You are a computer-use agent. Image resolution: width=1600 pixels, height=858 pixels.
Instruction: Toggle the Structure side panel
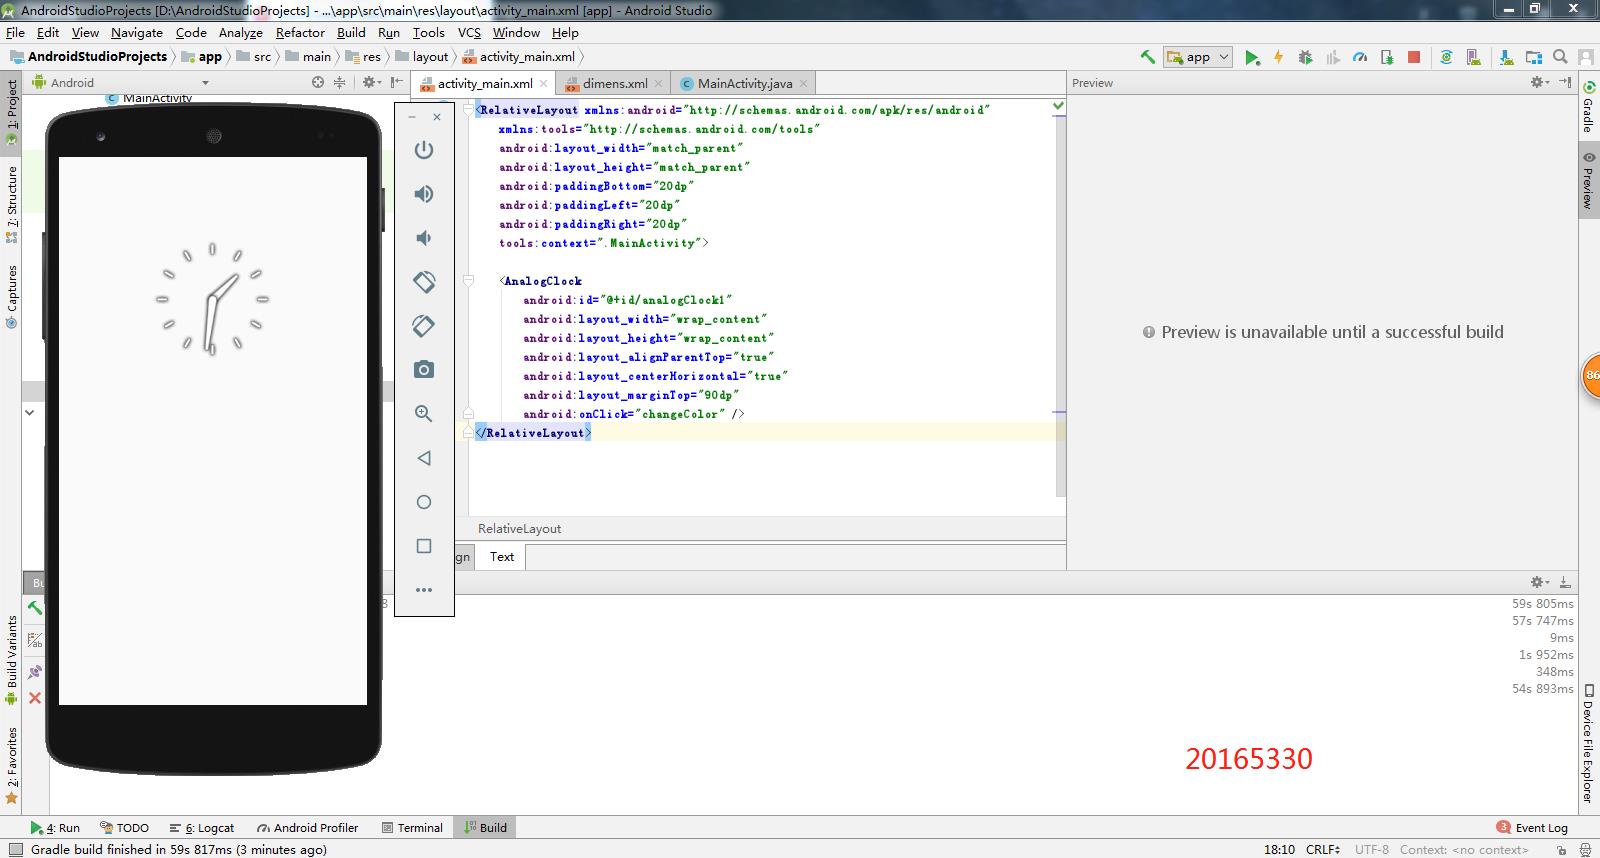coord(12,204)
